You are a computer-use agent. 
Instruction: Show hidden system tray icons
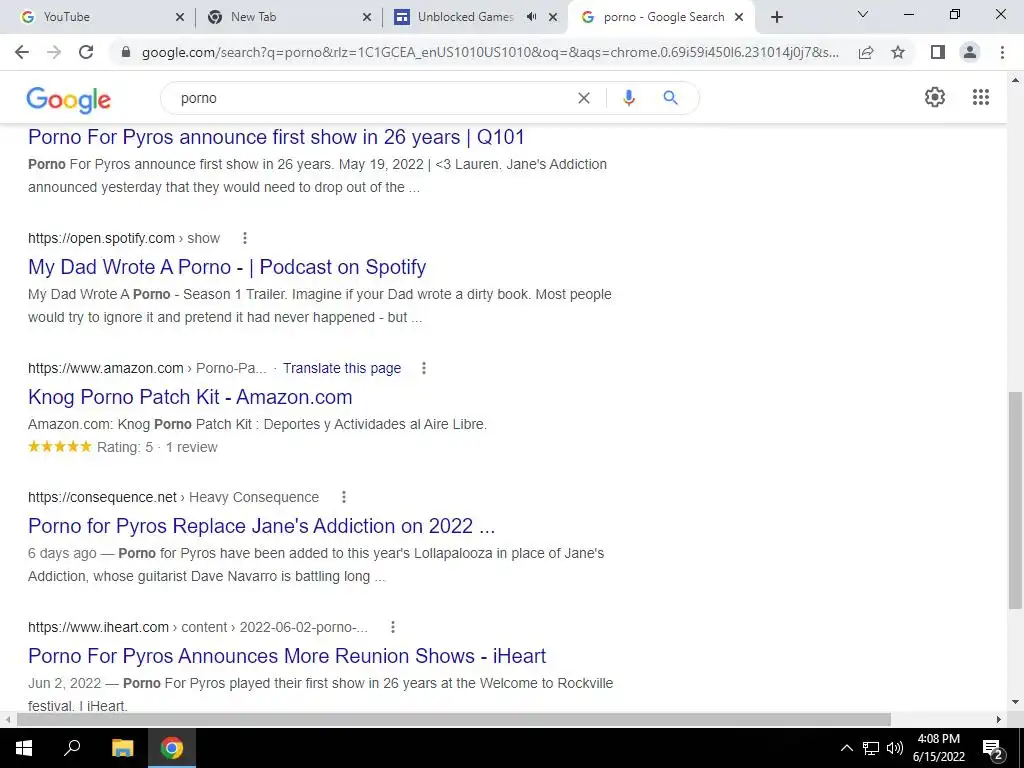[x=846, y=748]
